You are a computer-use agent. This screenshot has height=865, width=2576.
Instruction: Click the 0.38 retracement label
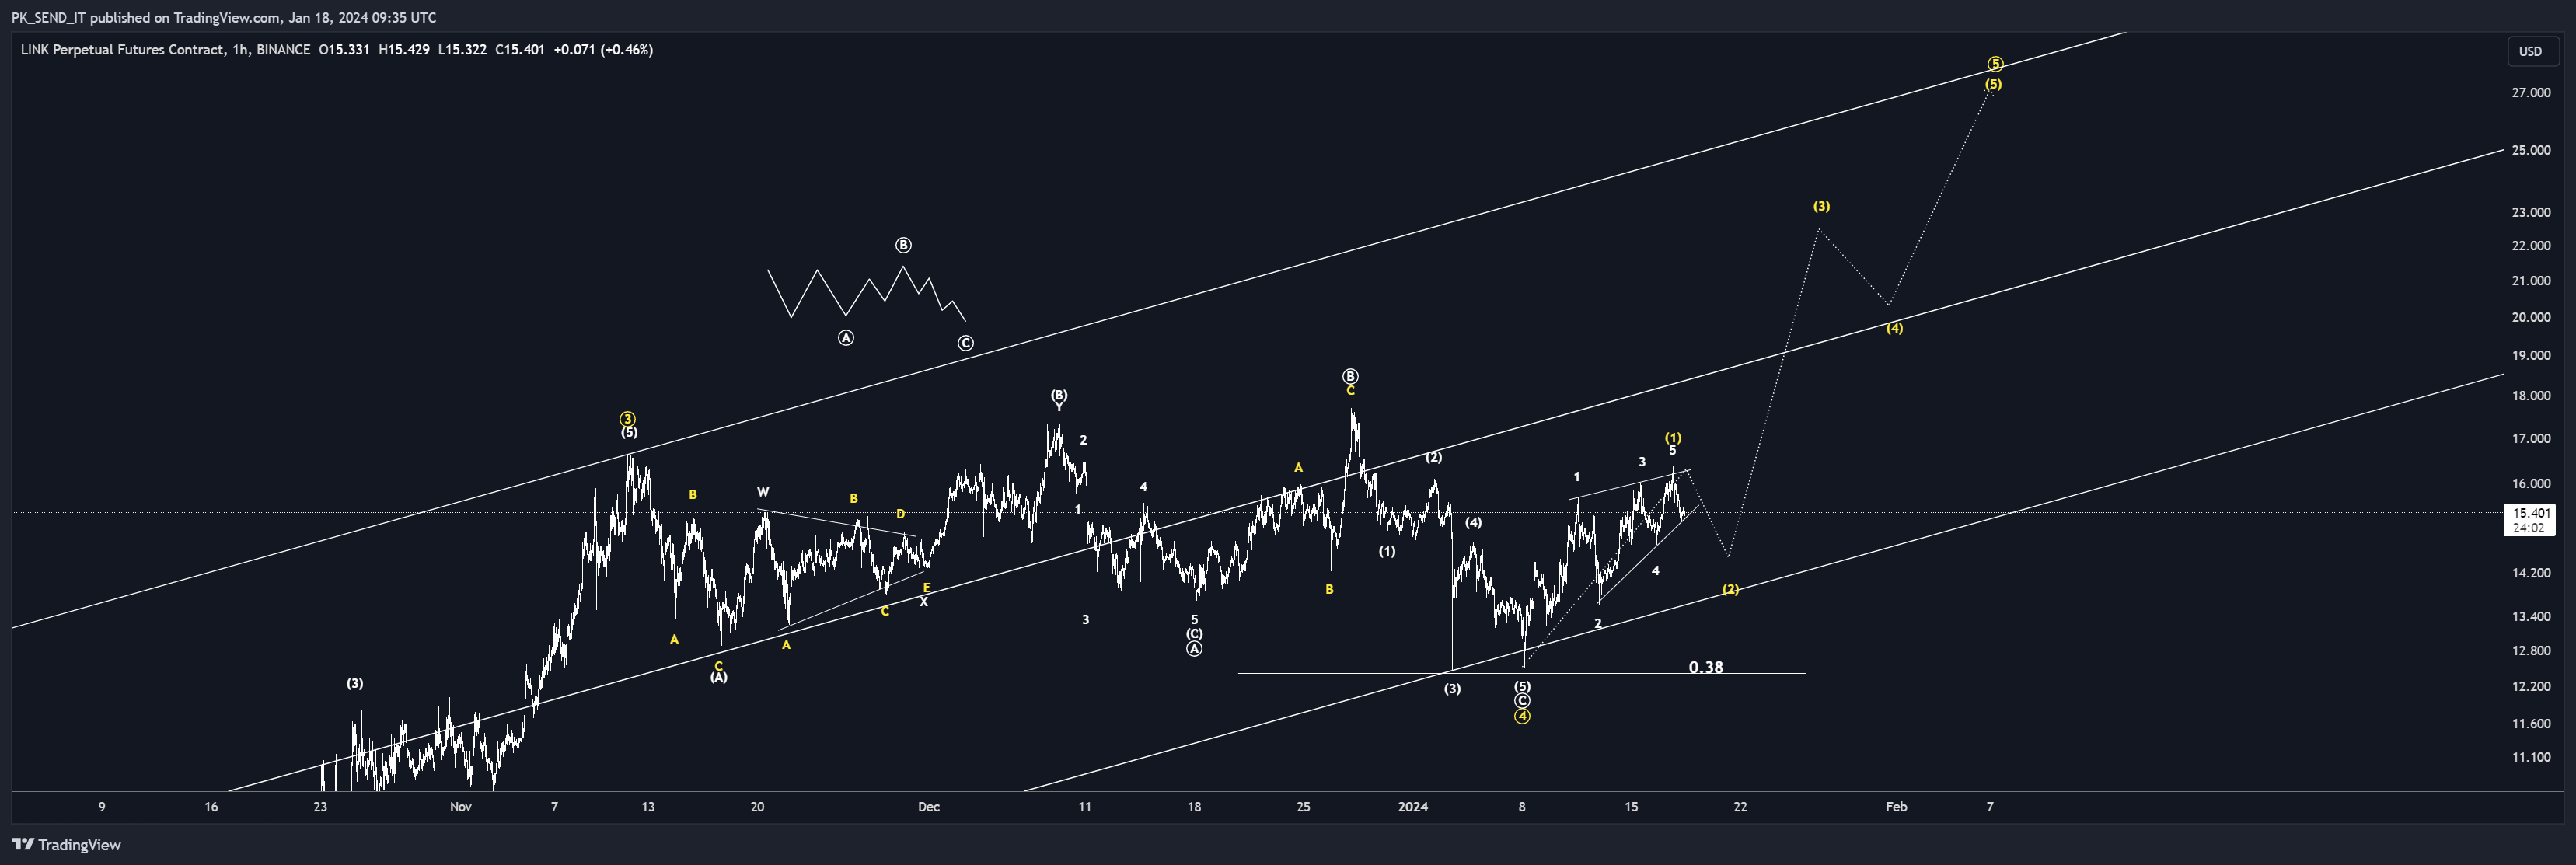[x=1705, y=667]
